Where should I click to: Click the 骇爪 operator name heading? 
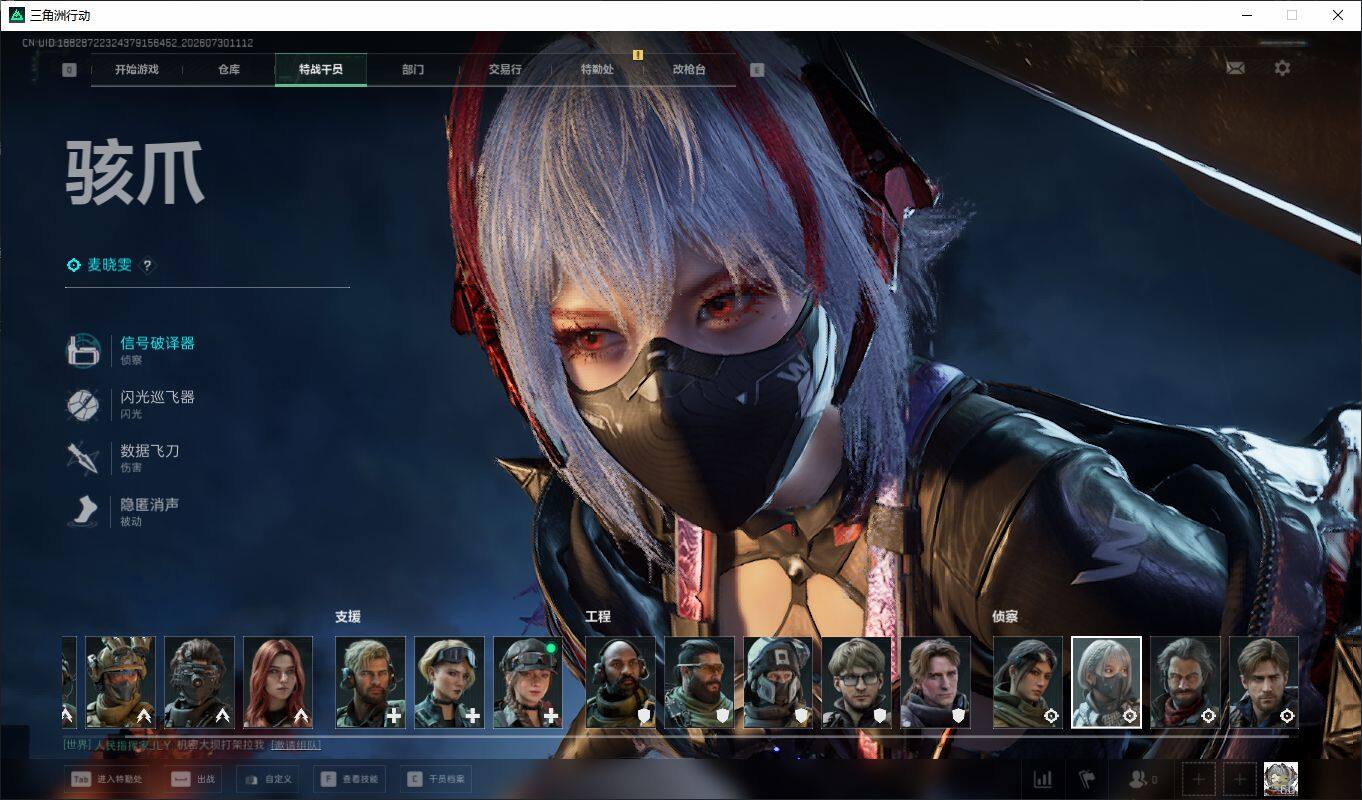[135, 173]
